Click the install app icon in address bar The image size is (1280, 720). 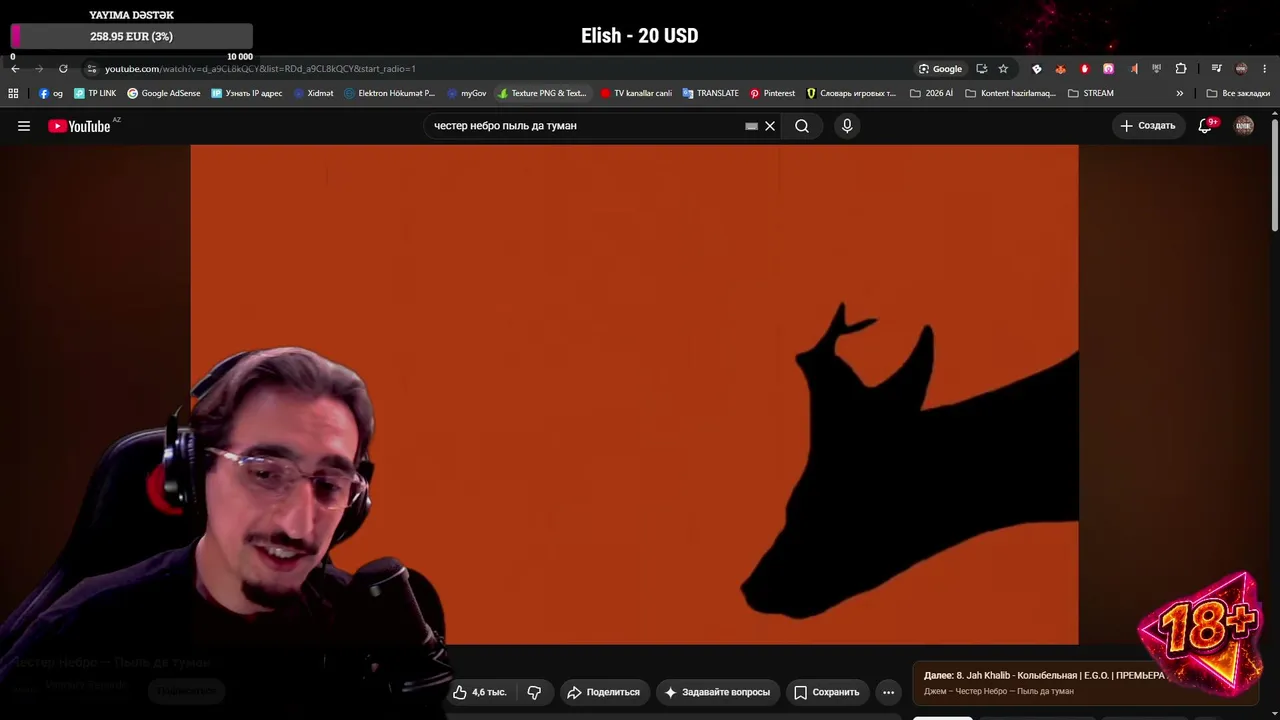[x=981, y=69]
